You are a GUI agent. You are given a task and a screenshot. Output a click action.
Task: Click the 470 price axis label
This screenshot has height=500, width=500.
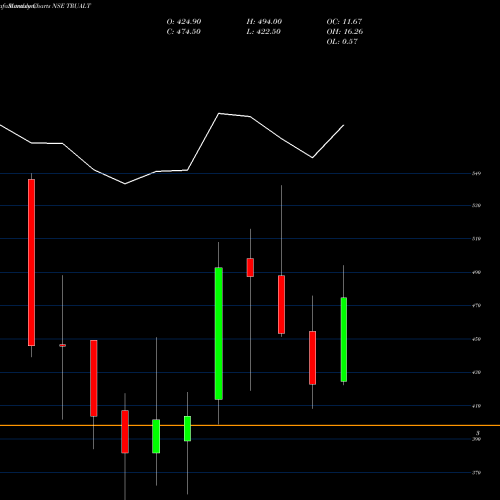point(476,305)
